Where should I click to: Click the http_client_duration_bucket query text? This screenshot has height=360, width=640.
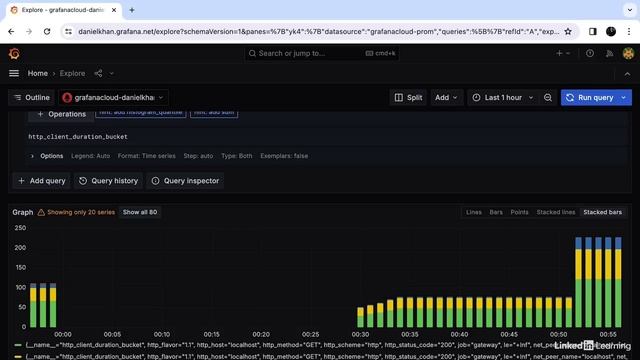pyautogui.click(x=78, y=137)
